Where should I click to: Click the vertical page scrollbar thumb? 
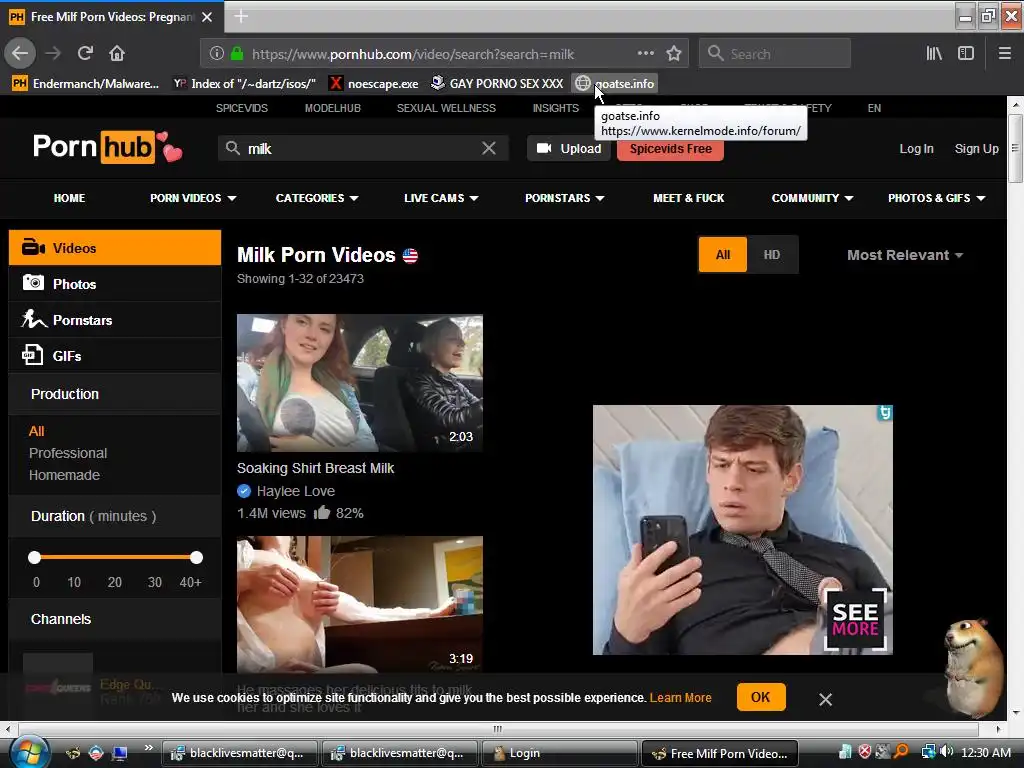tap(1015, 148)
